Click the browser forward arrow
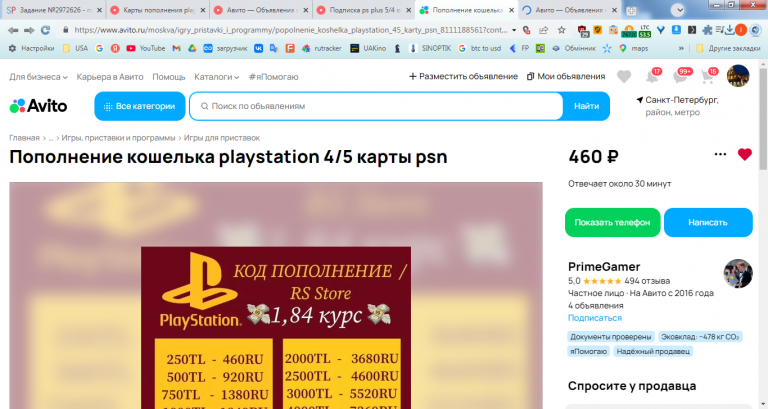The width and height of the screenshot is (768, 409). [29, 30]
